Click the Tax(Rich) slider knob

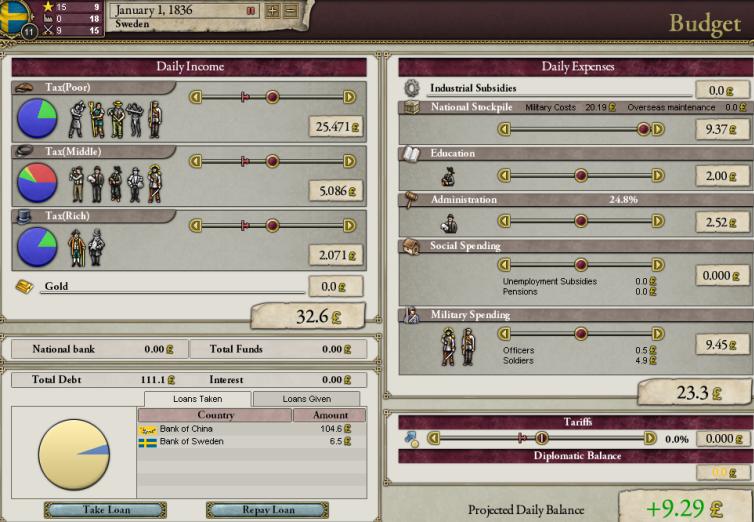click(x=272, y=225)
